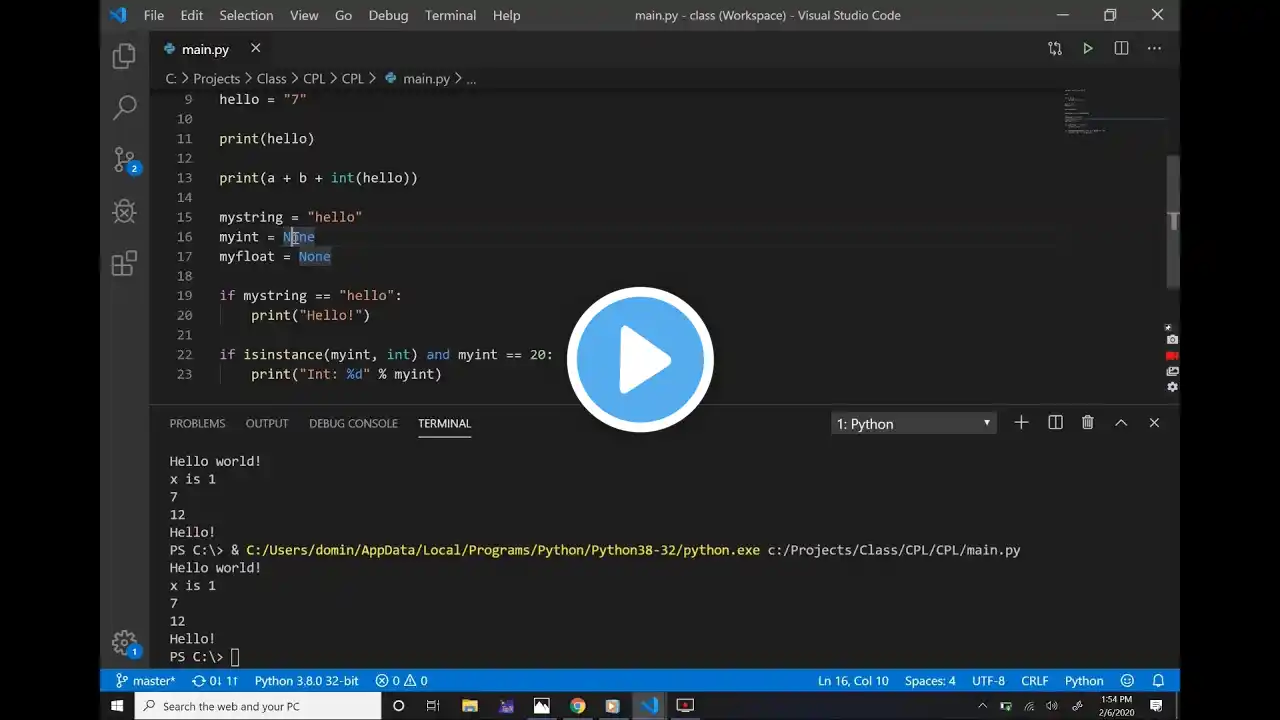The height and width of the screenshot is (720, 1280).
Task: Split the terminal panel
Action: click(x=1055, y=423)
